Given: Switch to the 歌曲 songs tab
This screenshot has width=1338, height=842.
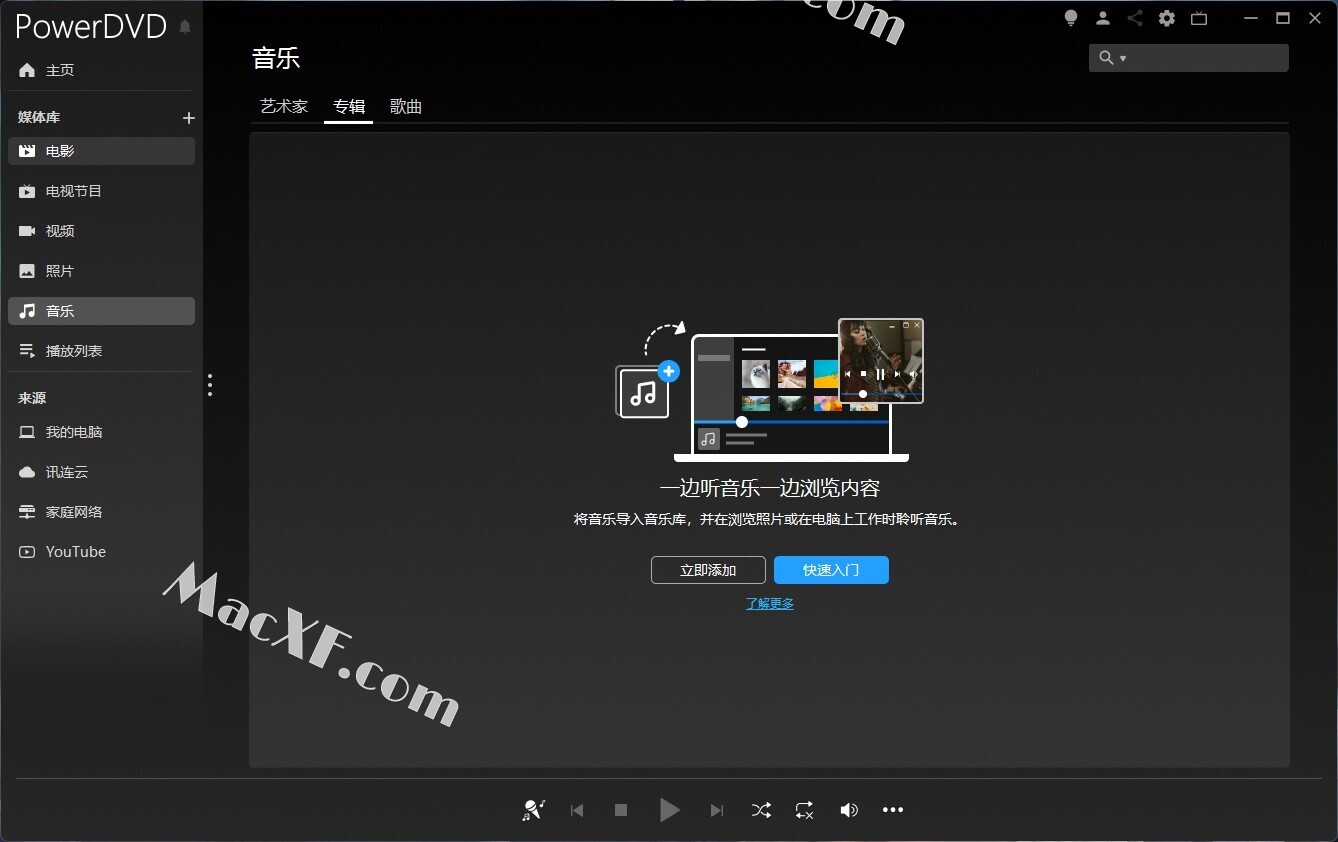Looking at the screenshot, I should click(x=406, y=106).
